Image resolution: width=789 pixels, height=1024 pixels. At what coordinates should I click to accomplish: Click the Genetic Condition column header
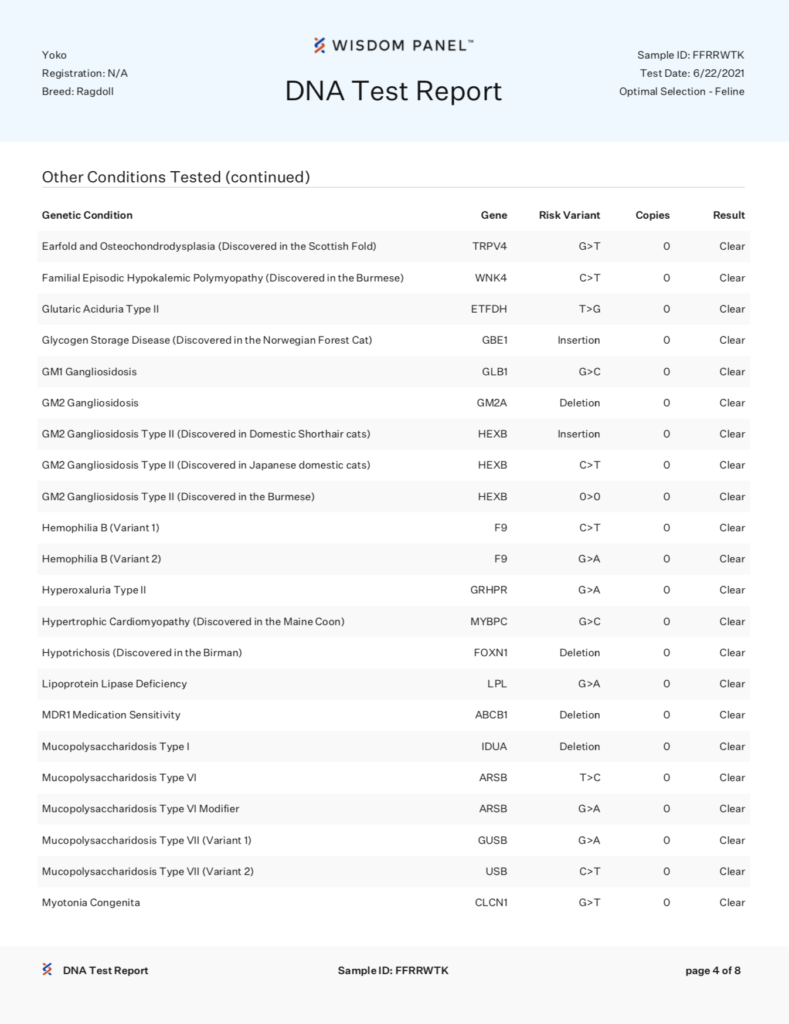pos(87,215)
